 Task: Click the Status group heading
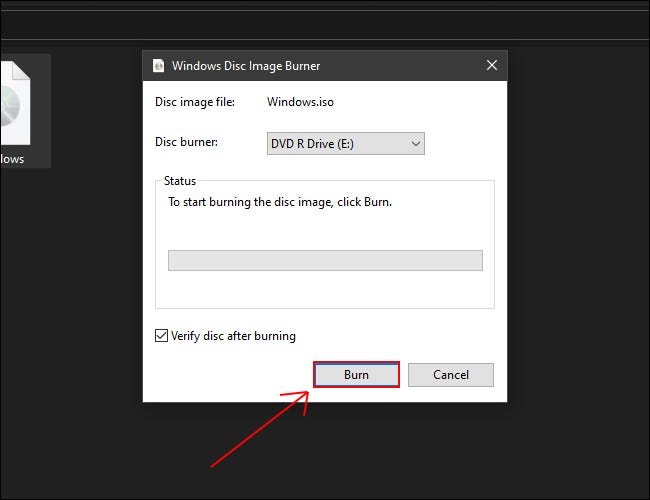[181, 181]
